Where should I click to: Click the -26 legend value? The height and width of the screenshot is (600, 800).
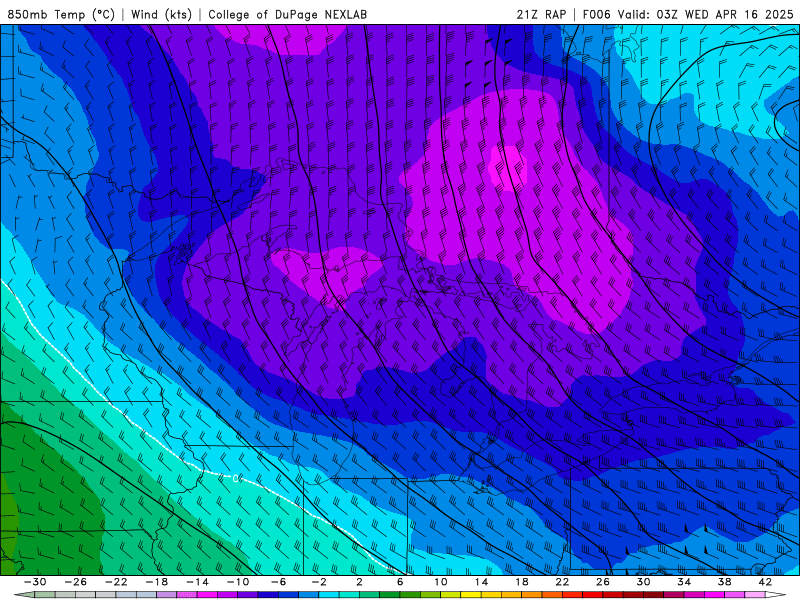76,582
